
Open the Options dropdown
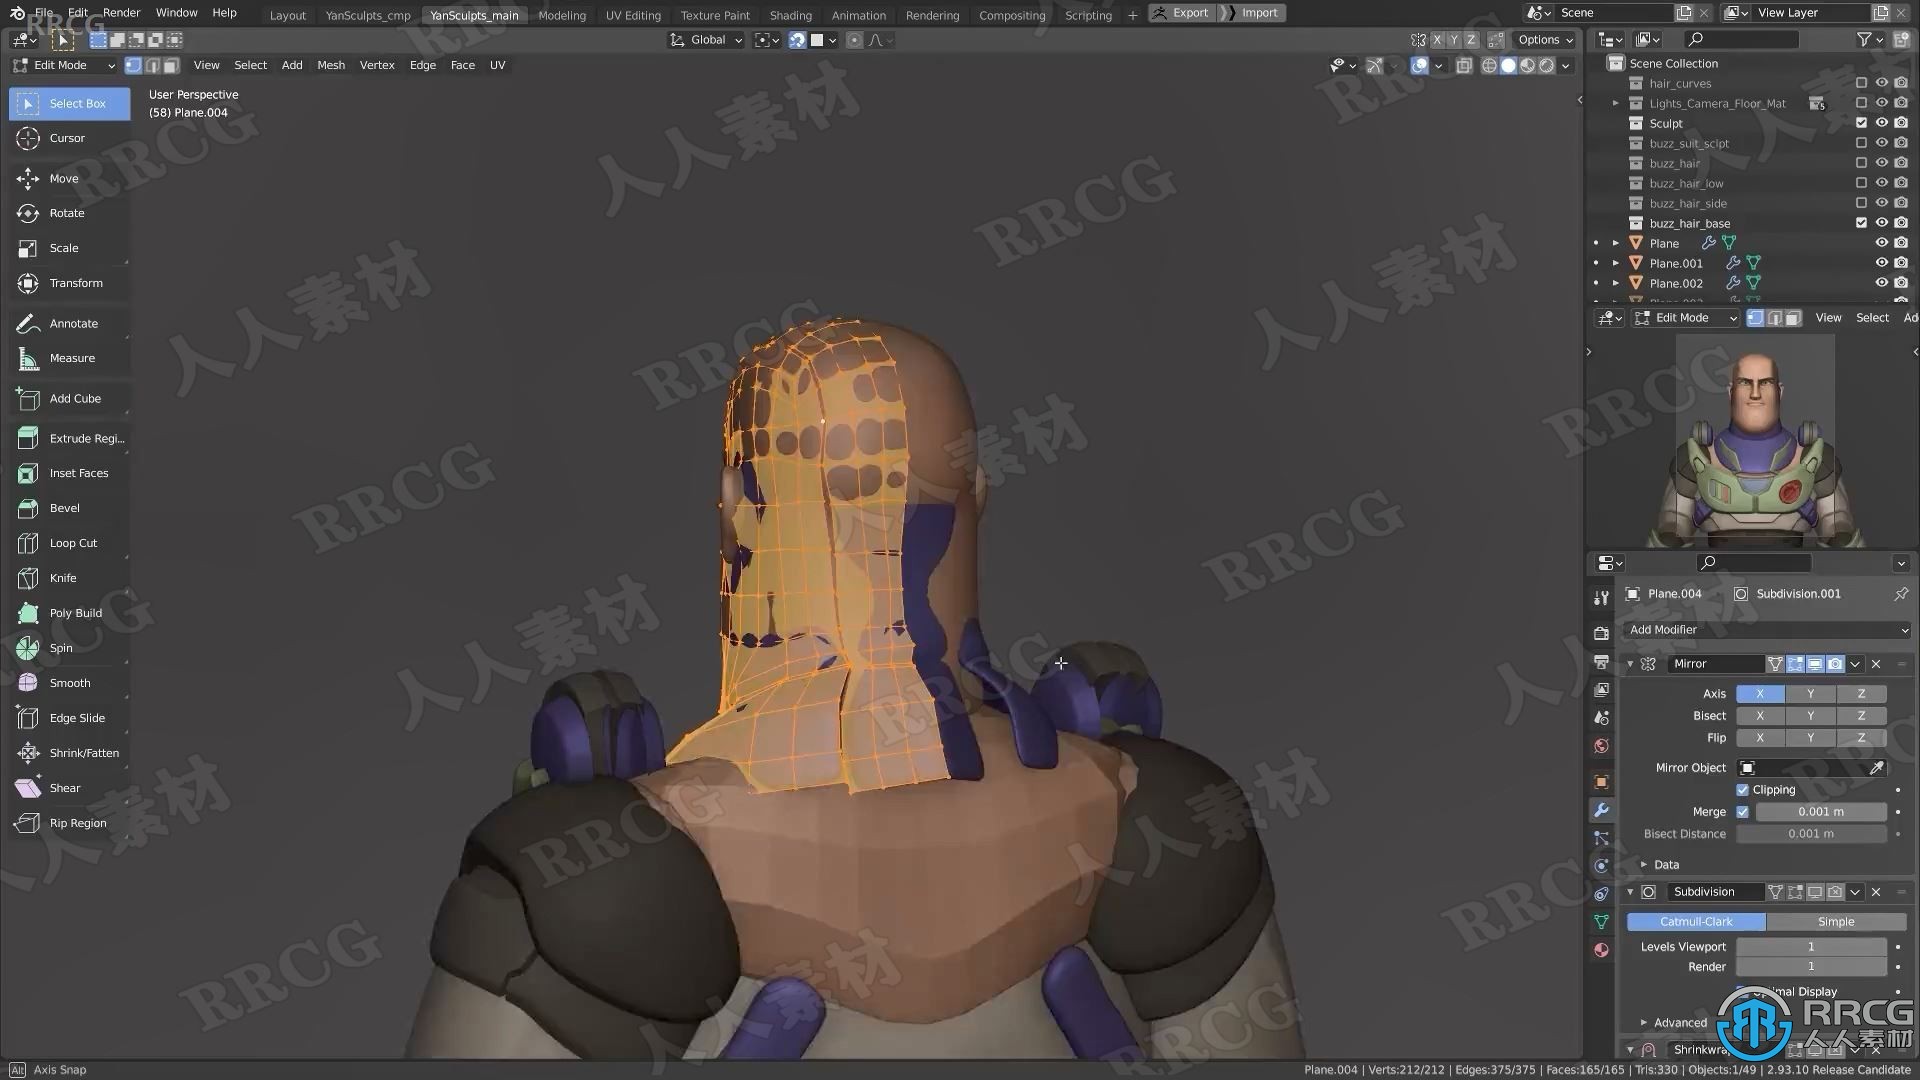click(1545, 40)
